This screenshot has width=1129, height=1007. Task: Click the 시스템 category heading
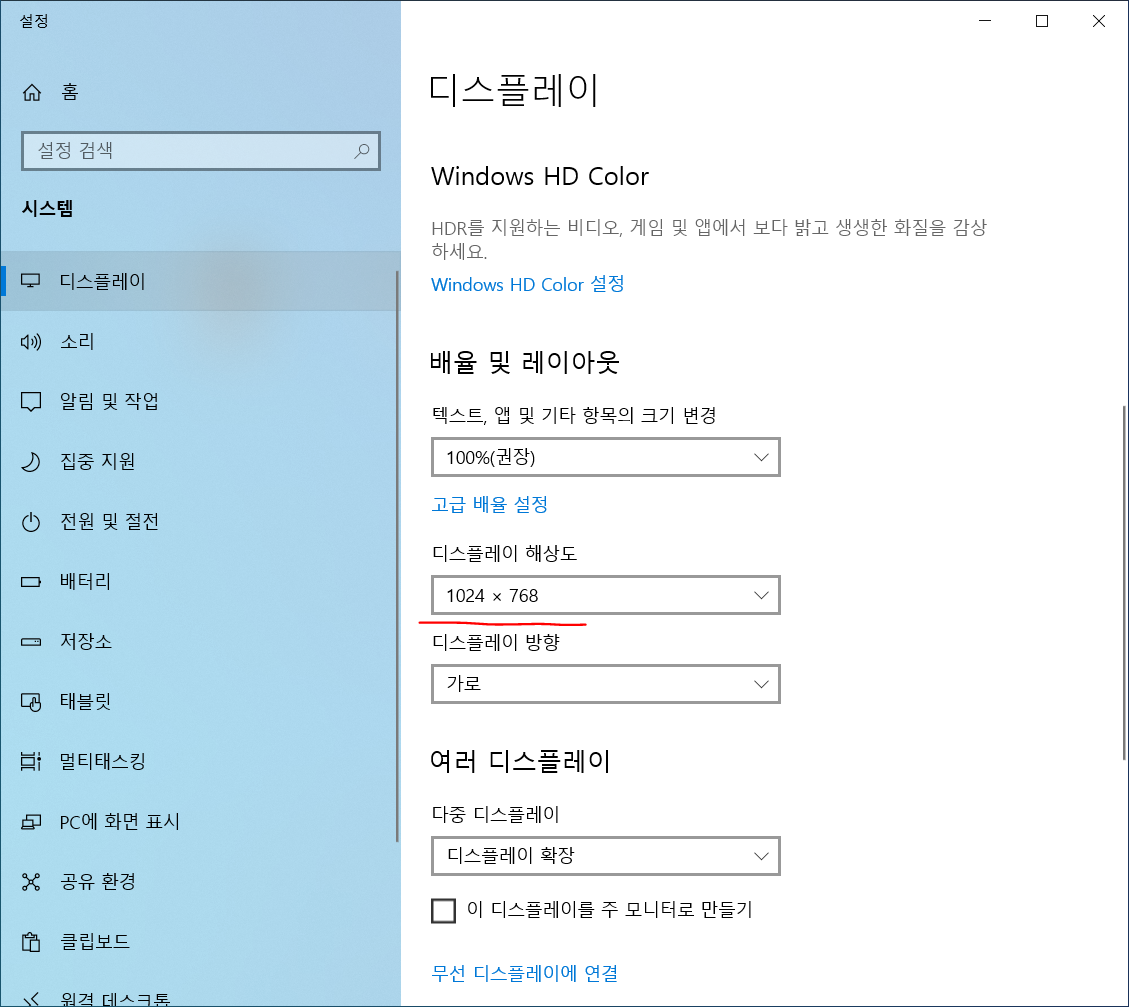48,209
